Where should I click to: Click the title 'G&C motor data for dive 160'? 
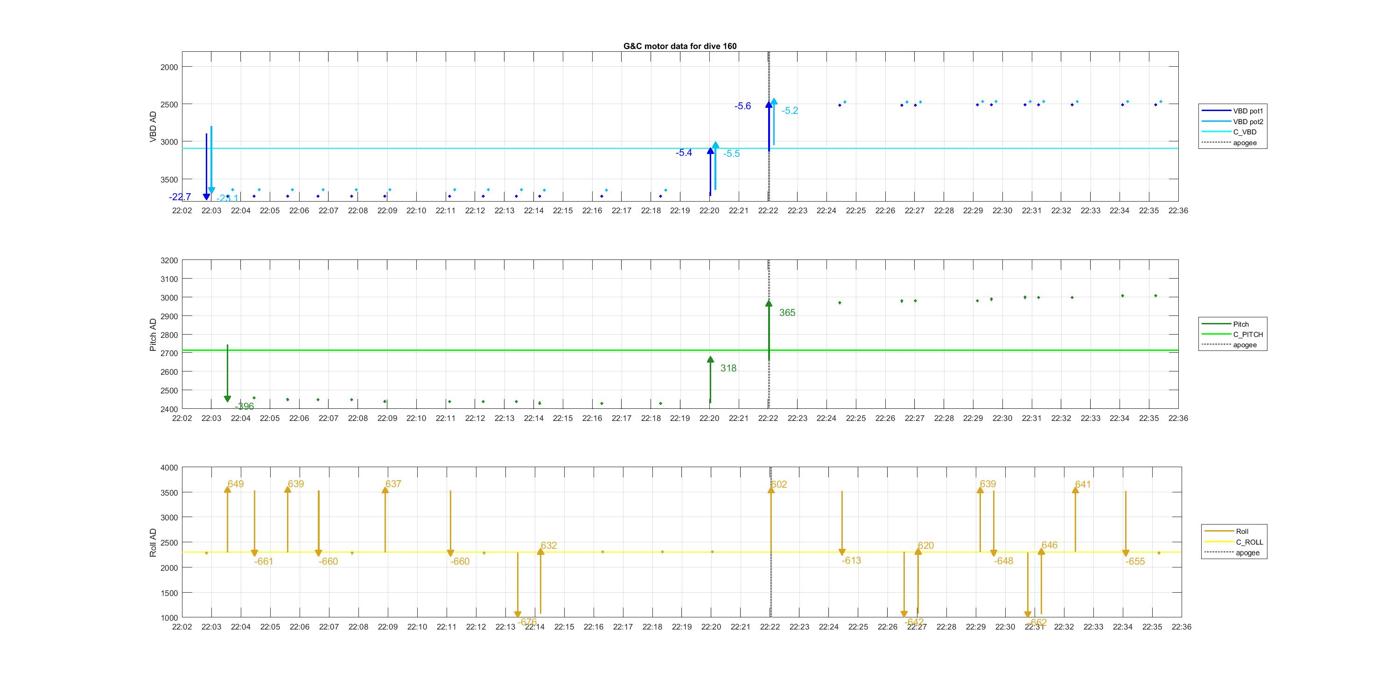click(680, 47)
